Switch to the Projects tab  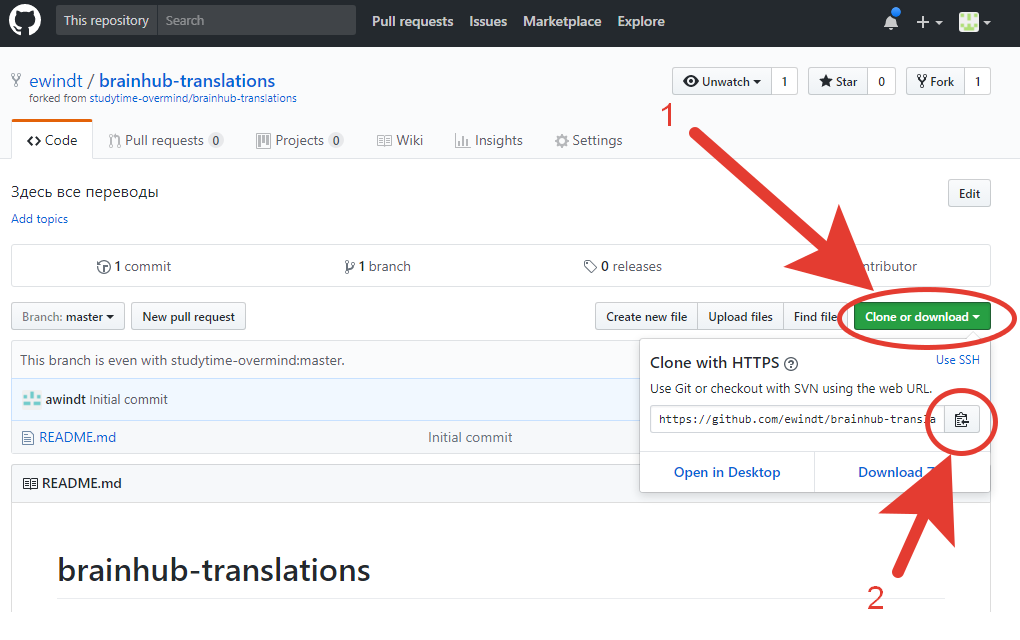click(299, 140)
